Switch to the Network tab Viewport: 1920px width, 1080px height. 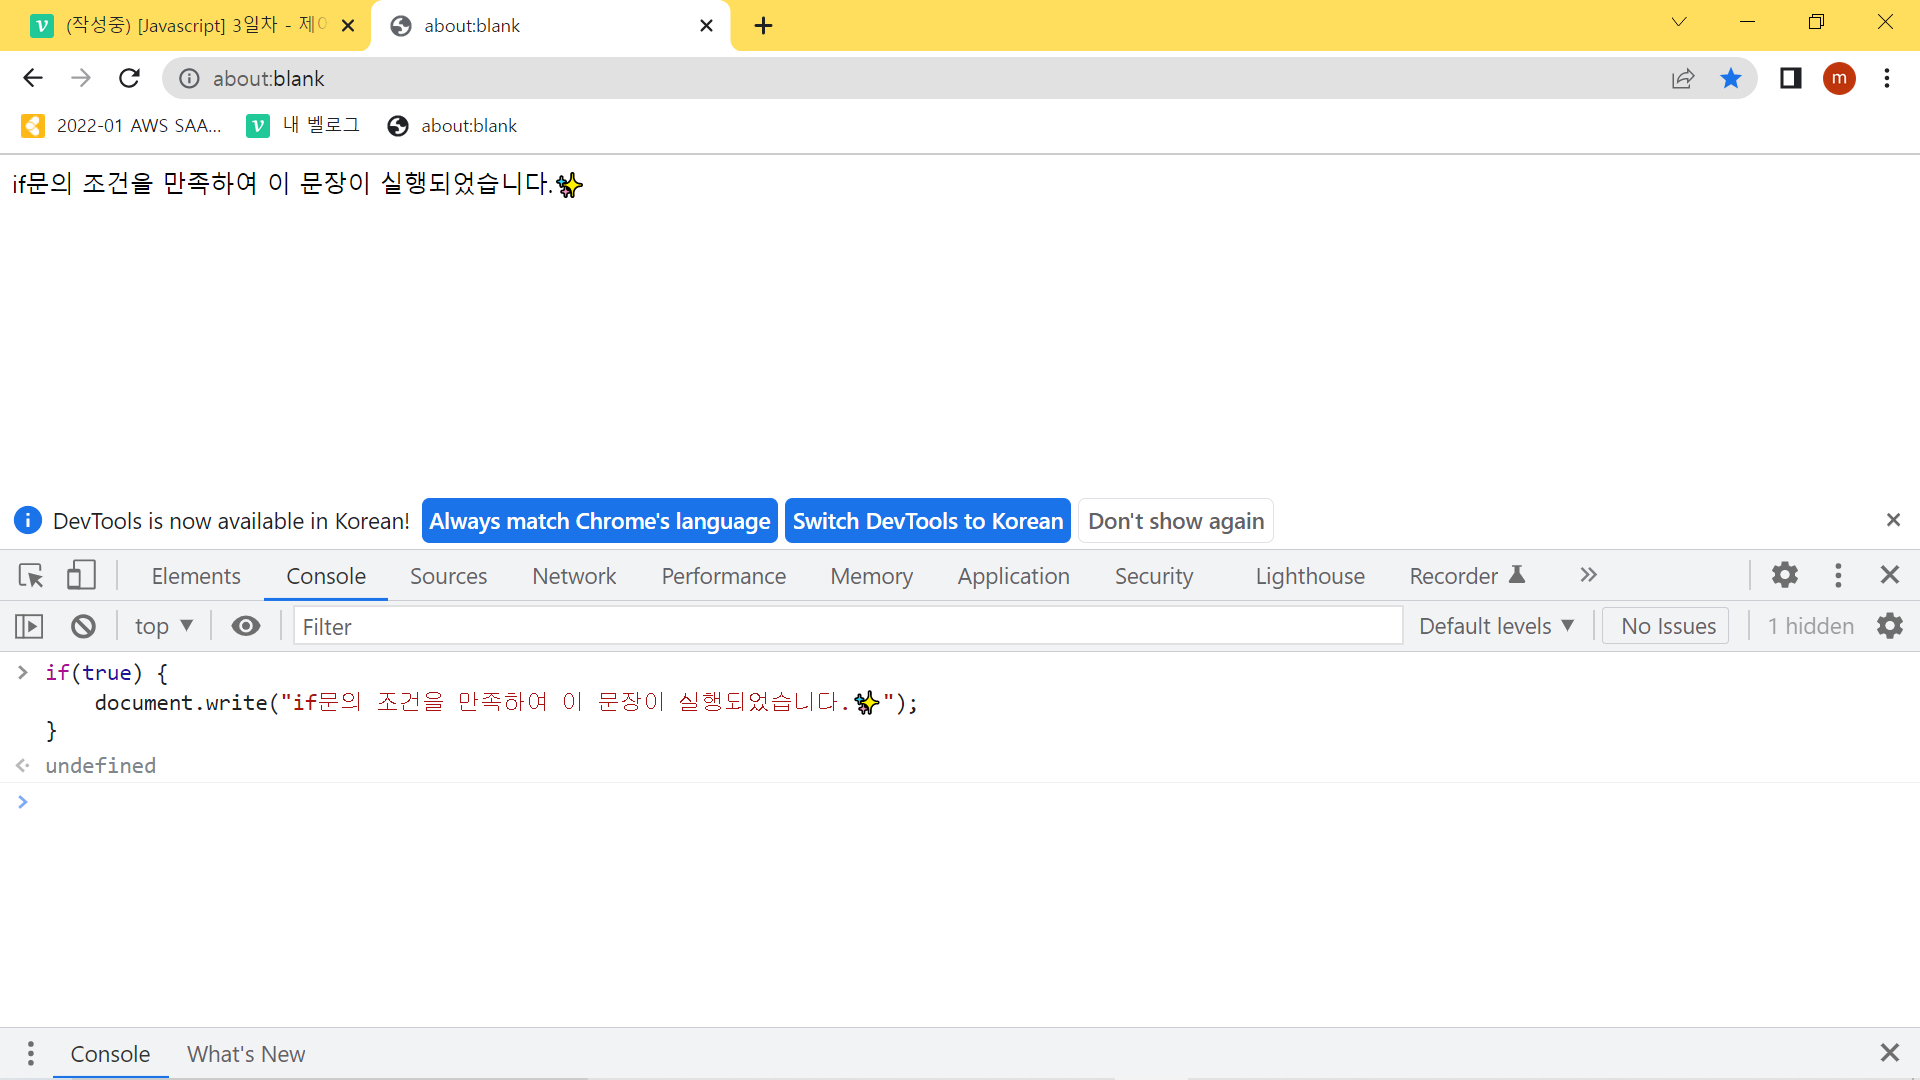574,577
